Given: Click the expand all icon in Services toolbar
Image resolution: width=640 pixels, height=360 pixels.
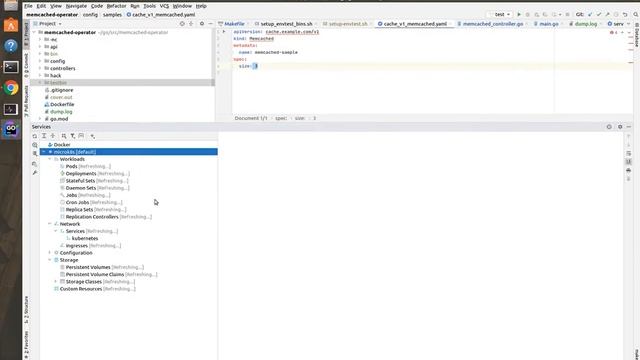Looking at the screenshot, I should click(x=44, y=136).
